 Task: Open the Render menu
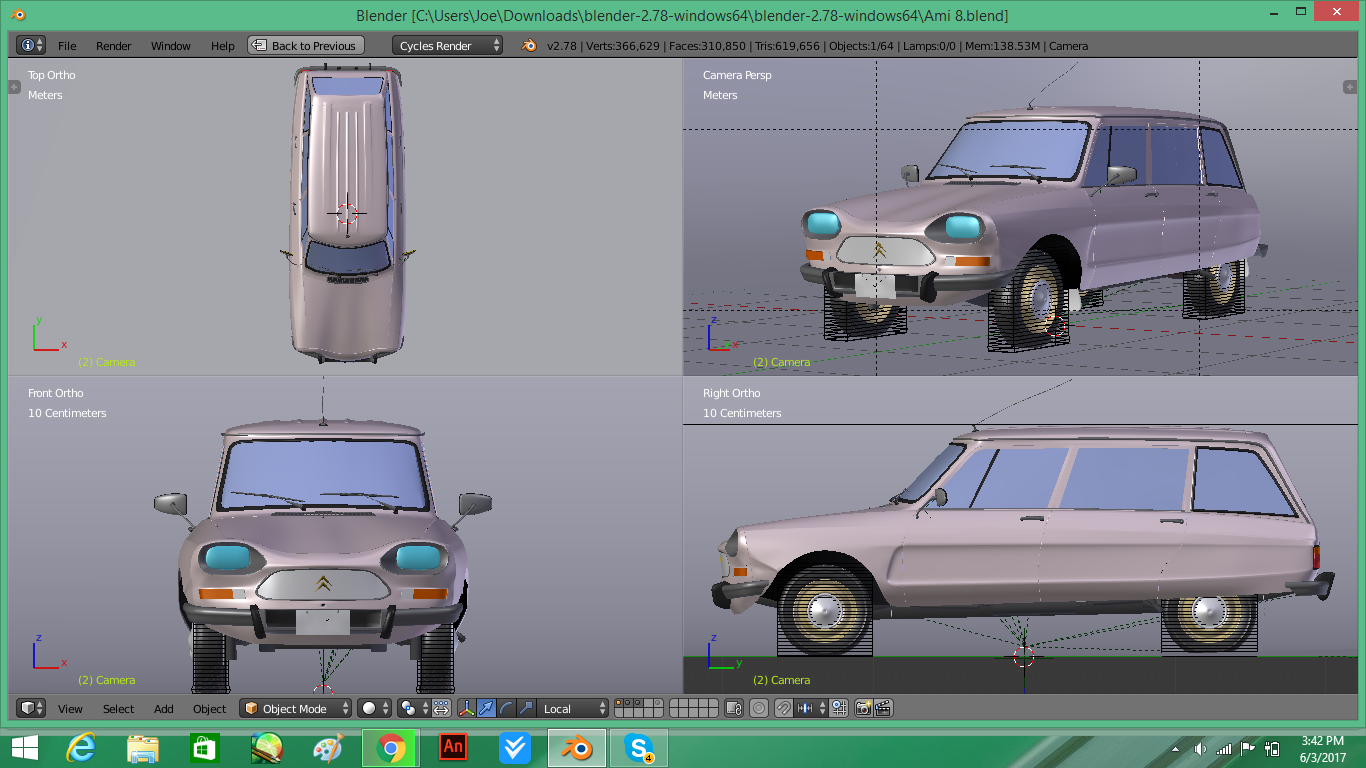(113, 46)
